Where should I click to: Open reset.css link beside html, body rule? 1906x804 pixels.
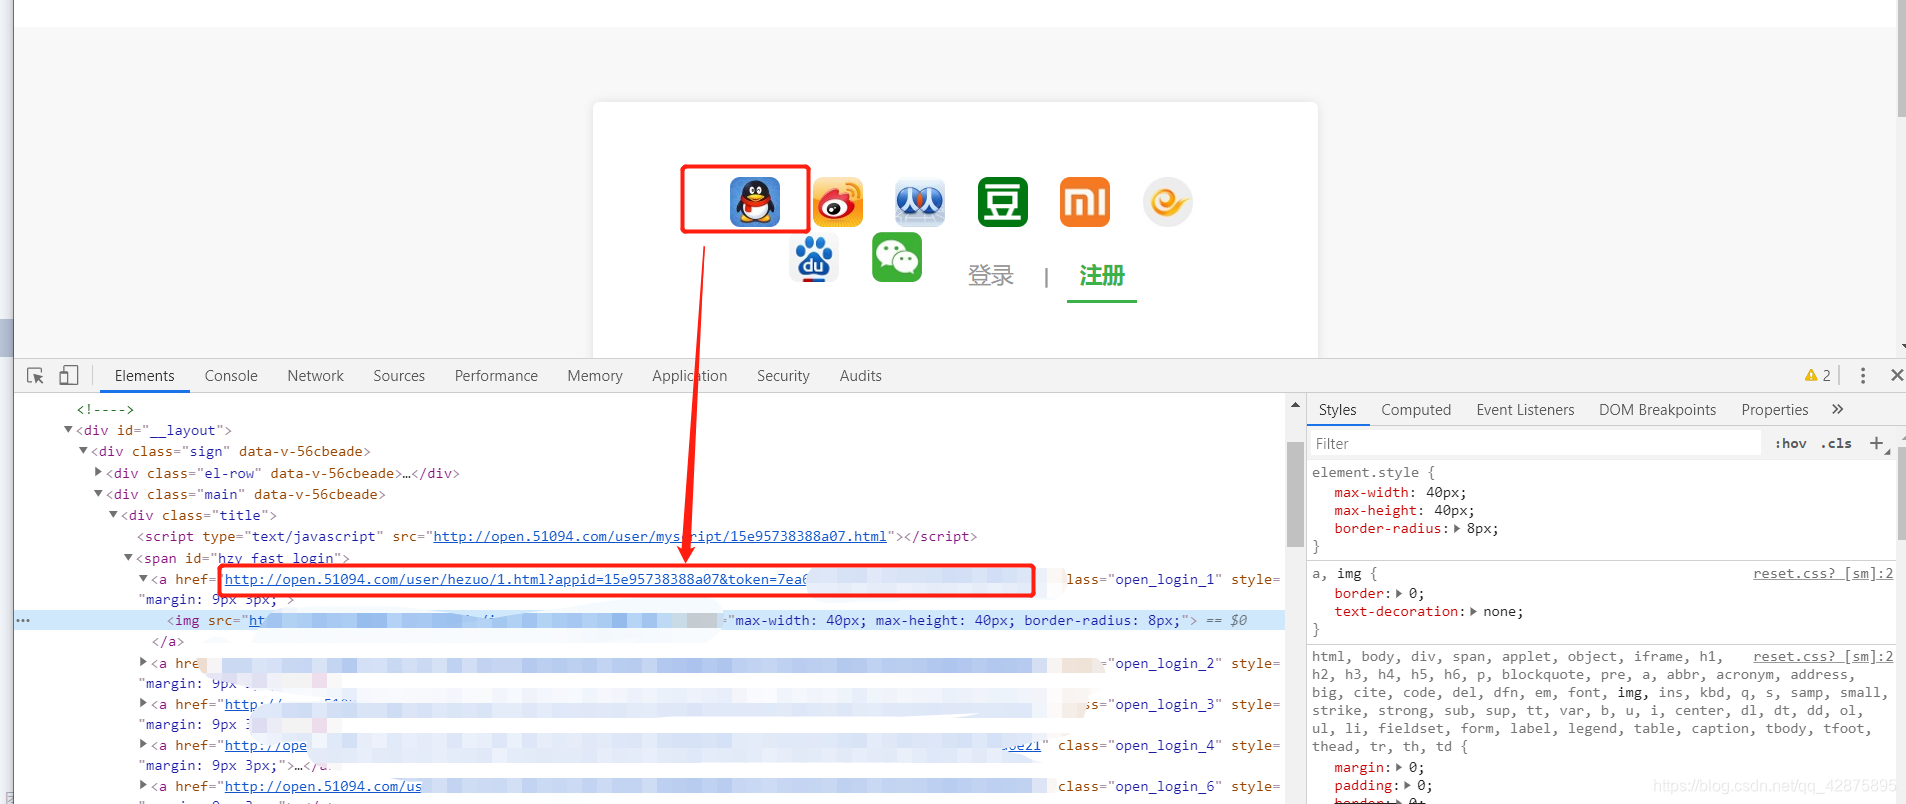(x=1823, y=657)
